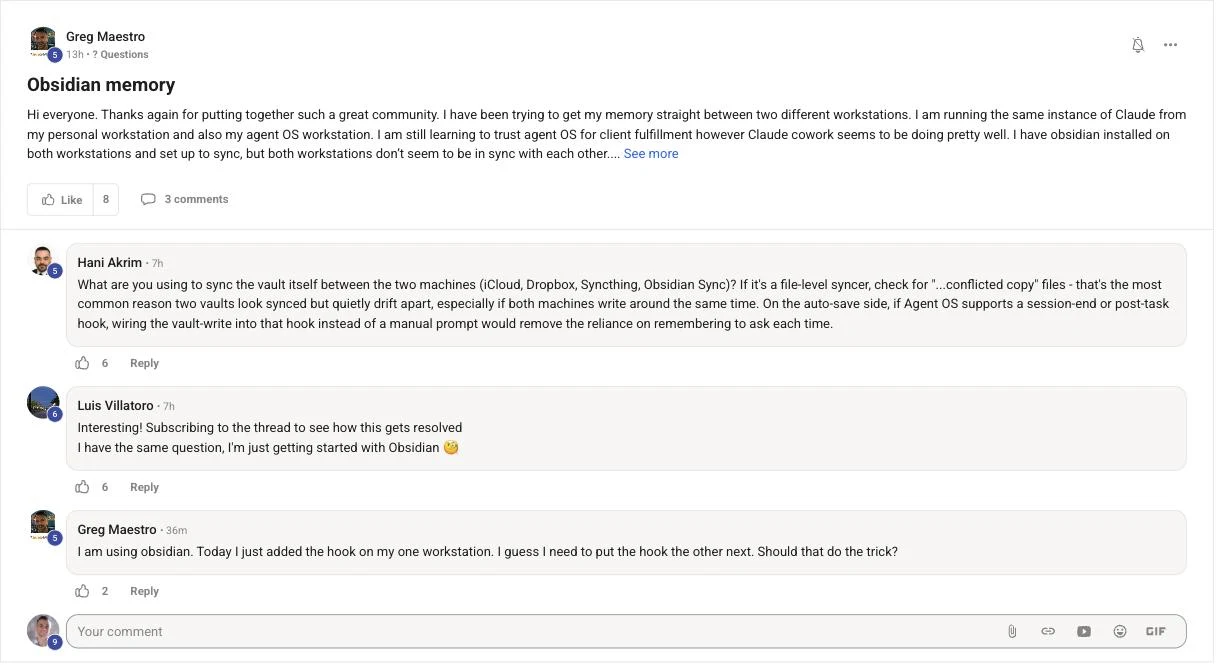Like the Obsidian memory post
Screen dimensions: 1216x665
[x=61, y=200]
